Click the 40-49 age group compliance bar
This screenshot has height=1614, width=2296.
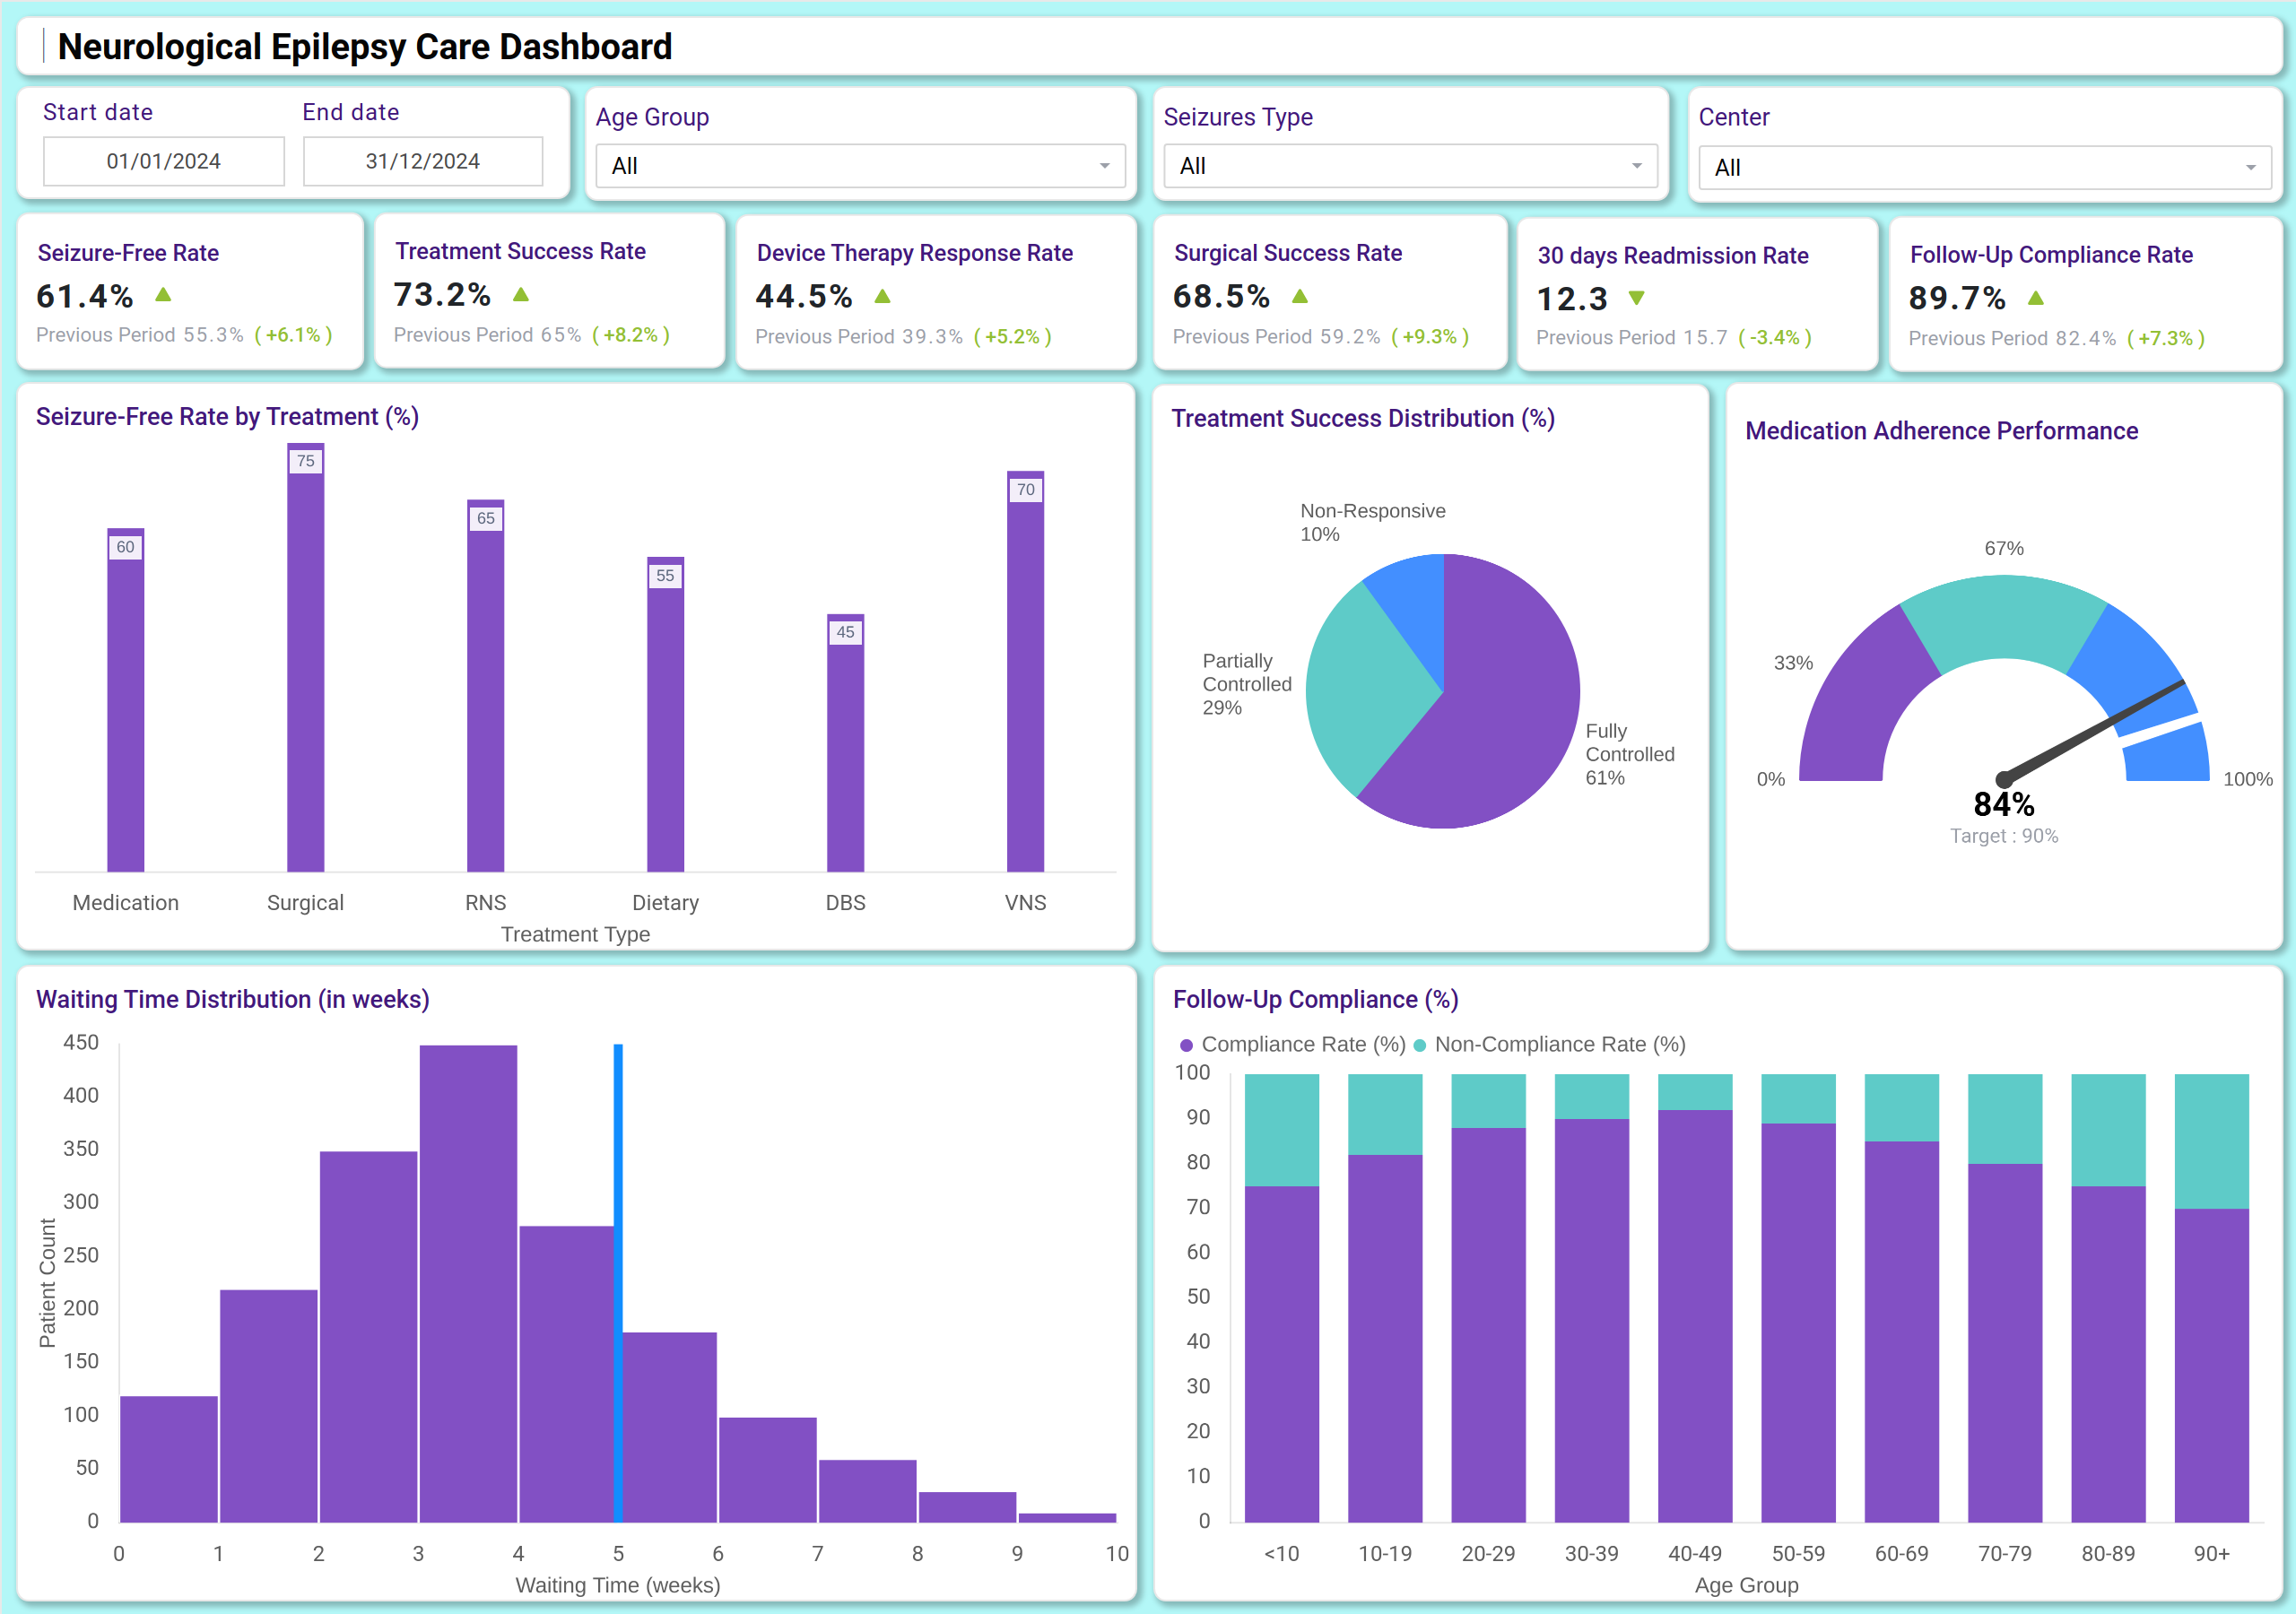pyautogui.click(x=1695, y=1317)
